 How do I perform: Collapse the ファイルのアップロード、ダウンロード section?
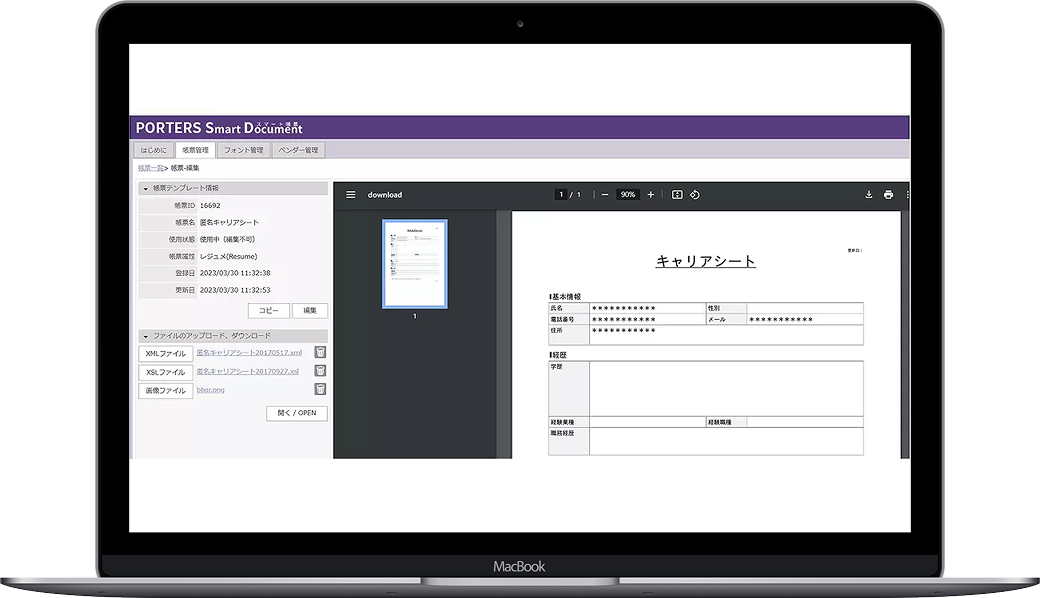[x=146, y=337]
